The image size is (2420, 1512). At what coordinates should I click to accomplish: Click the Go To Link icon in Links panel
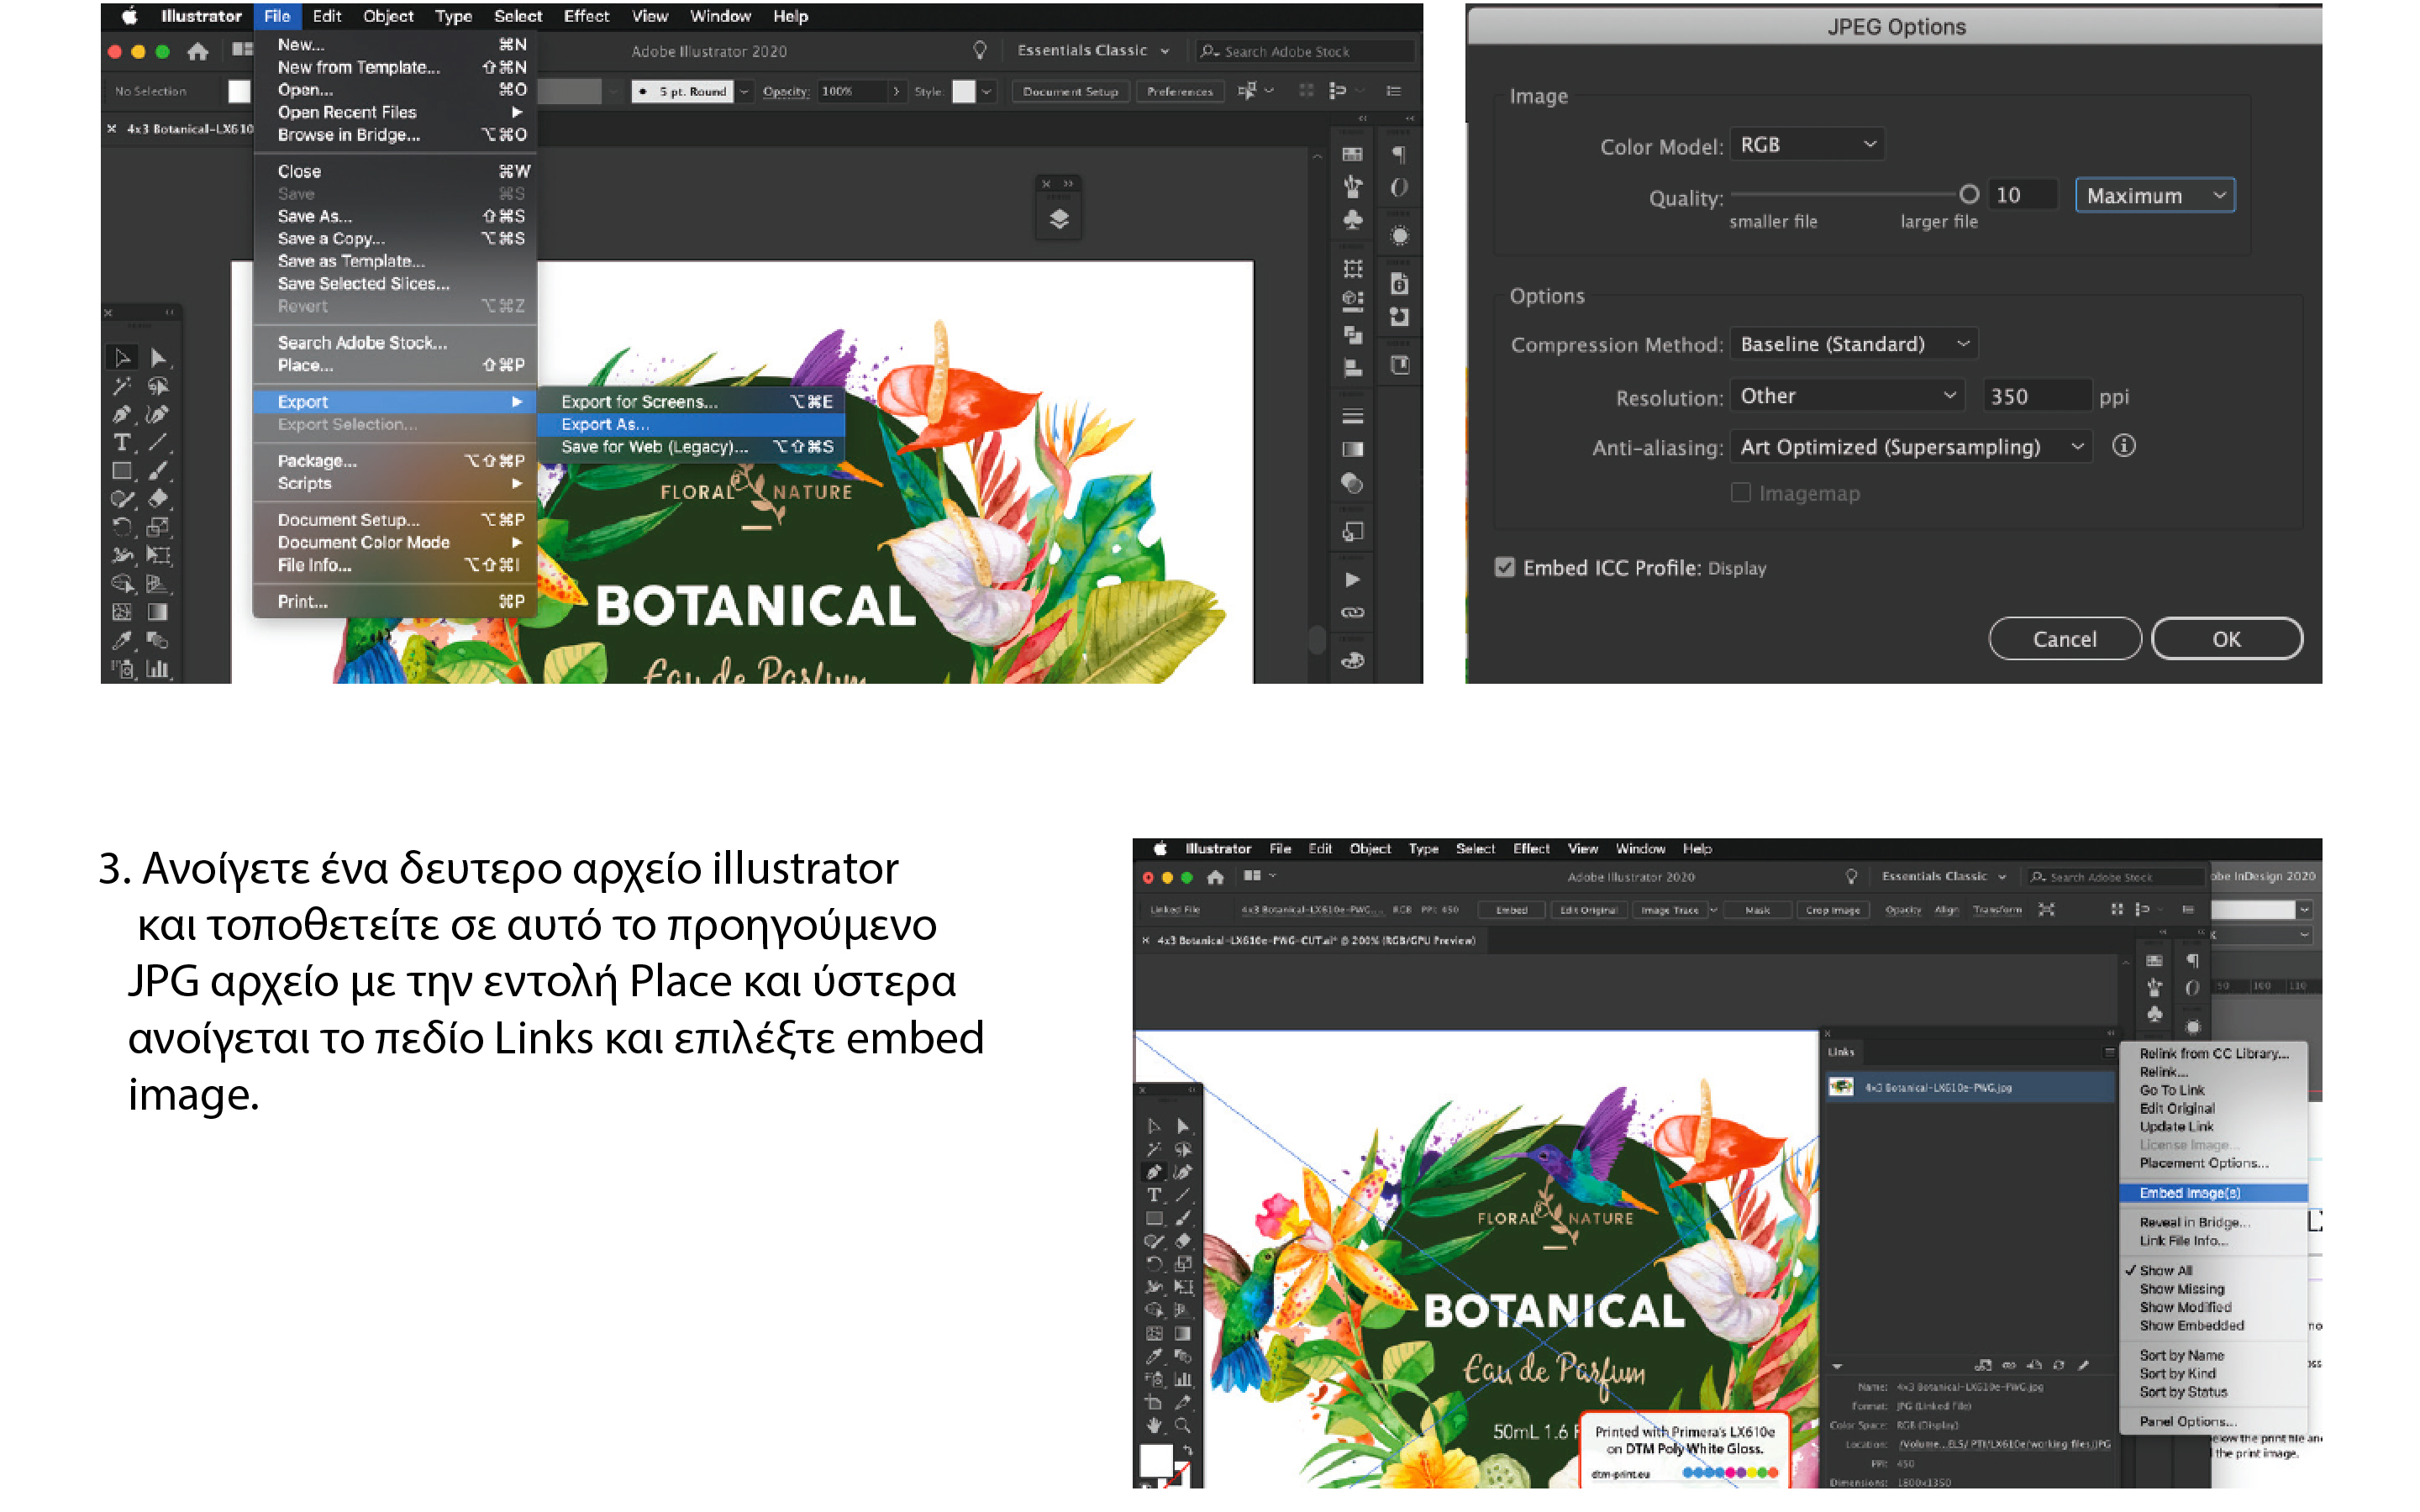pyautogui.click(x=2034, y=1365)
